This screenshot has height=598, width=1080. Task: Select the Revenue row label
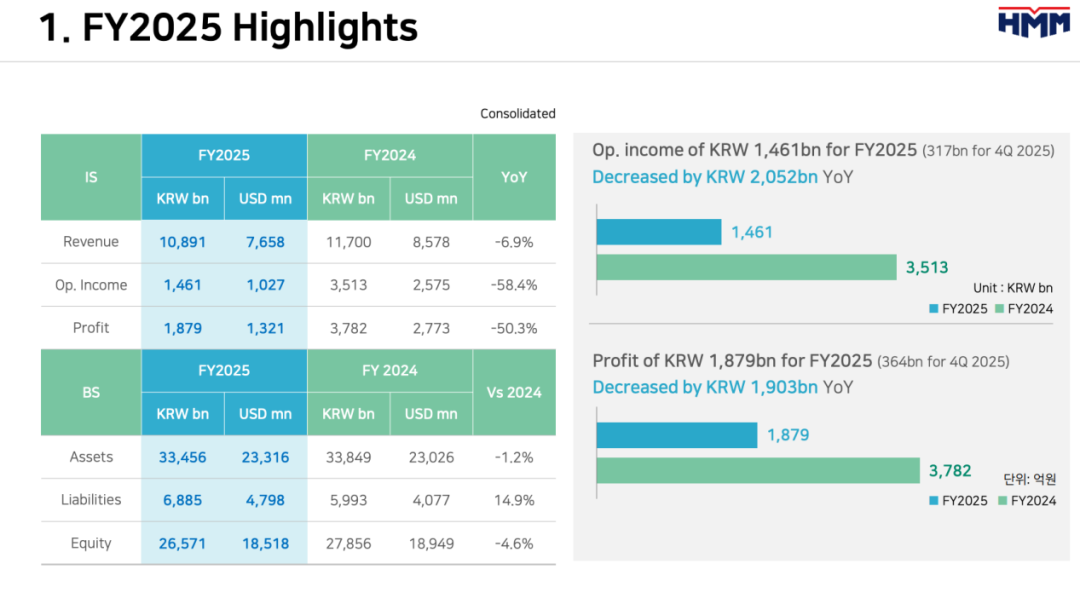coord(91,242)
